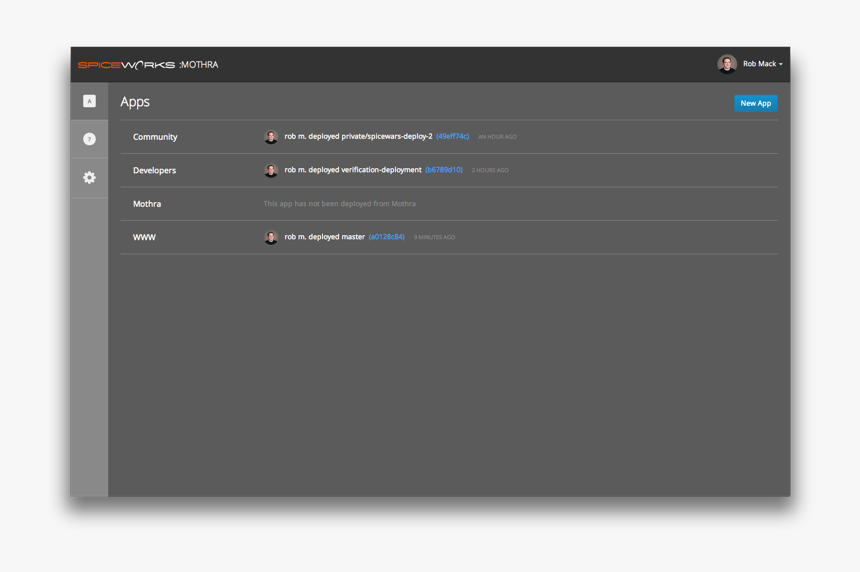Image resolution: width=860 pixels, height=572 pixels.
Task: Open the Community app
Action: coord(155,137)
